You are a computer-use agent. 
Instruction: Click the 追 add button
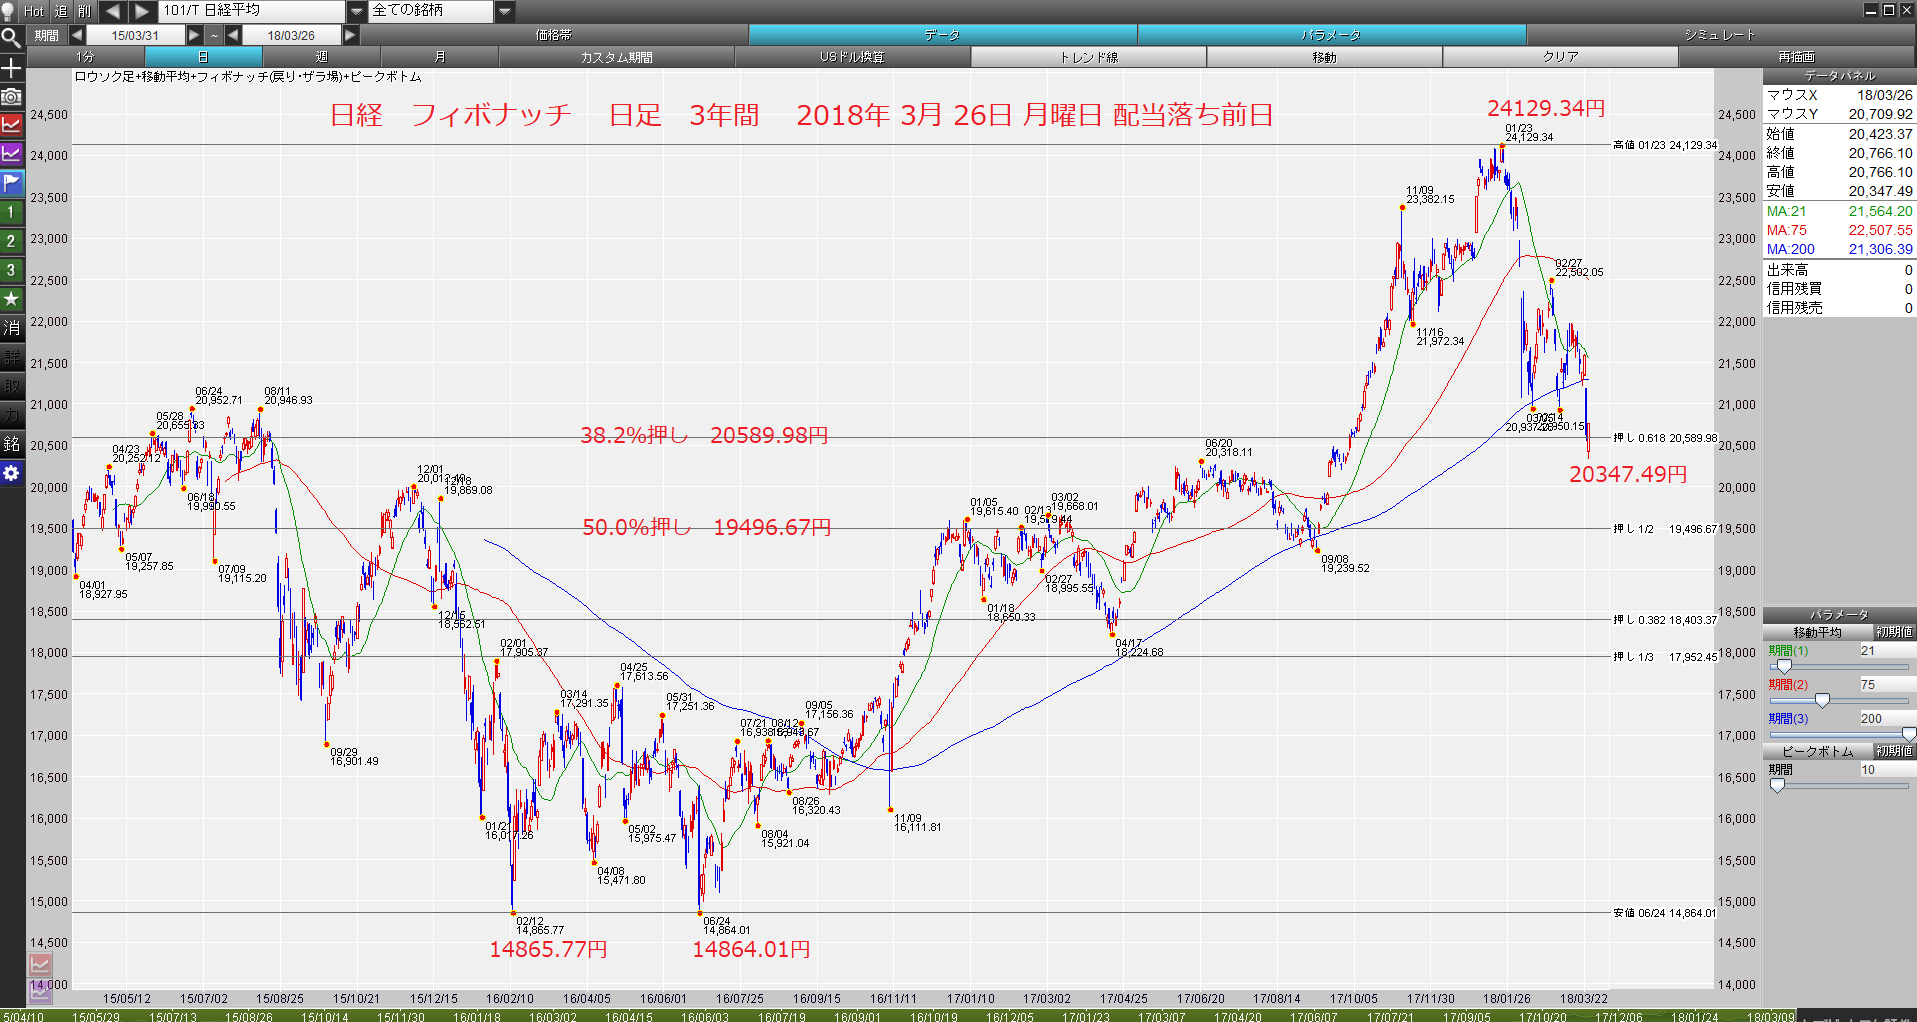click(x=60, y=11)
